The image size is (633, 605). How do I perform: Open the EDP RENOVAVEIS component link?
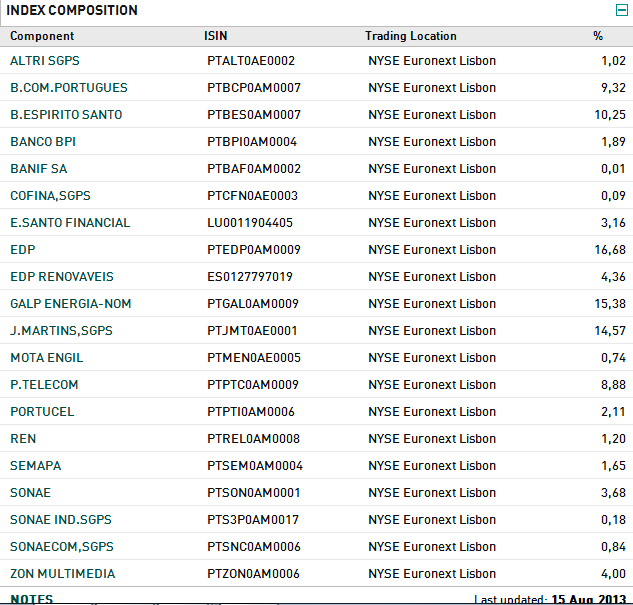[x=62, y=277]
